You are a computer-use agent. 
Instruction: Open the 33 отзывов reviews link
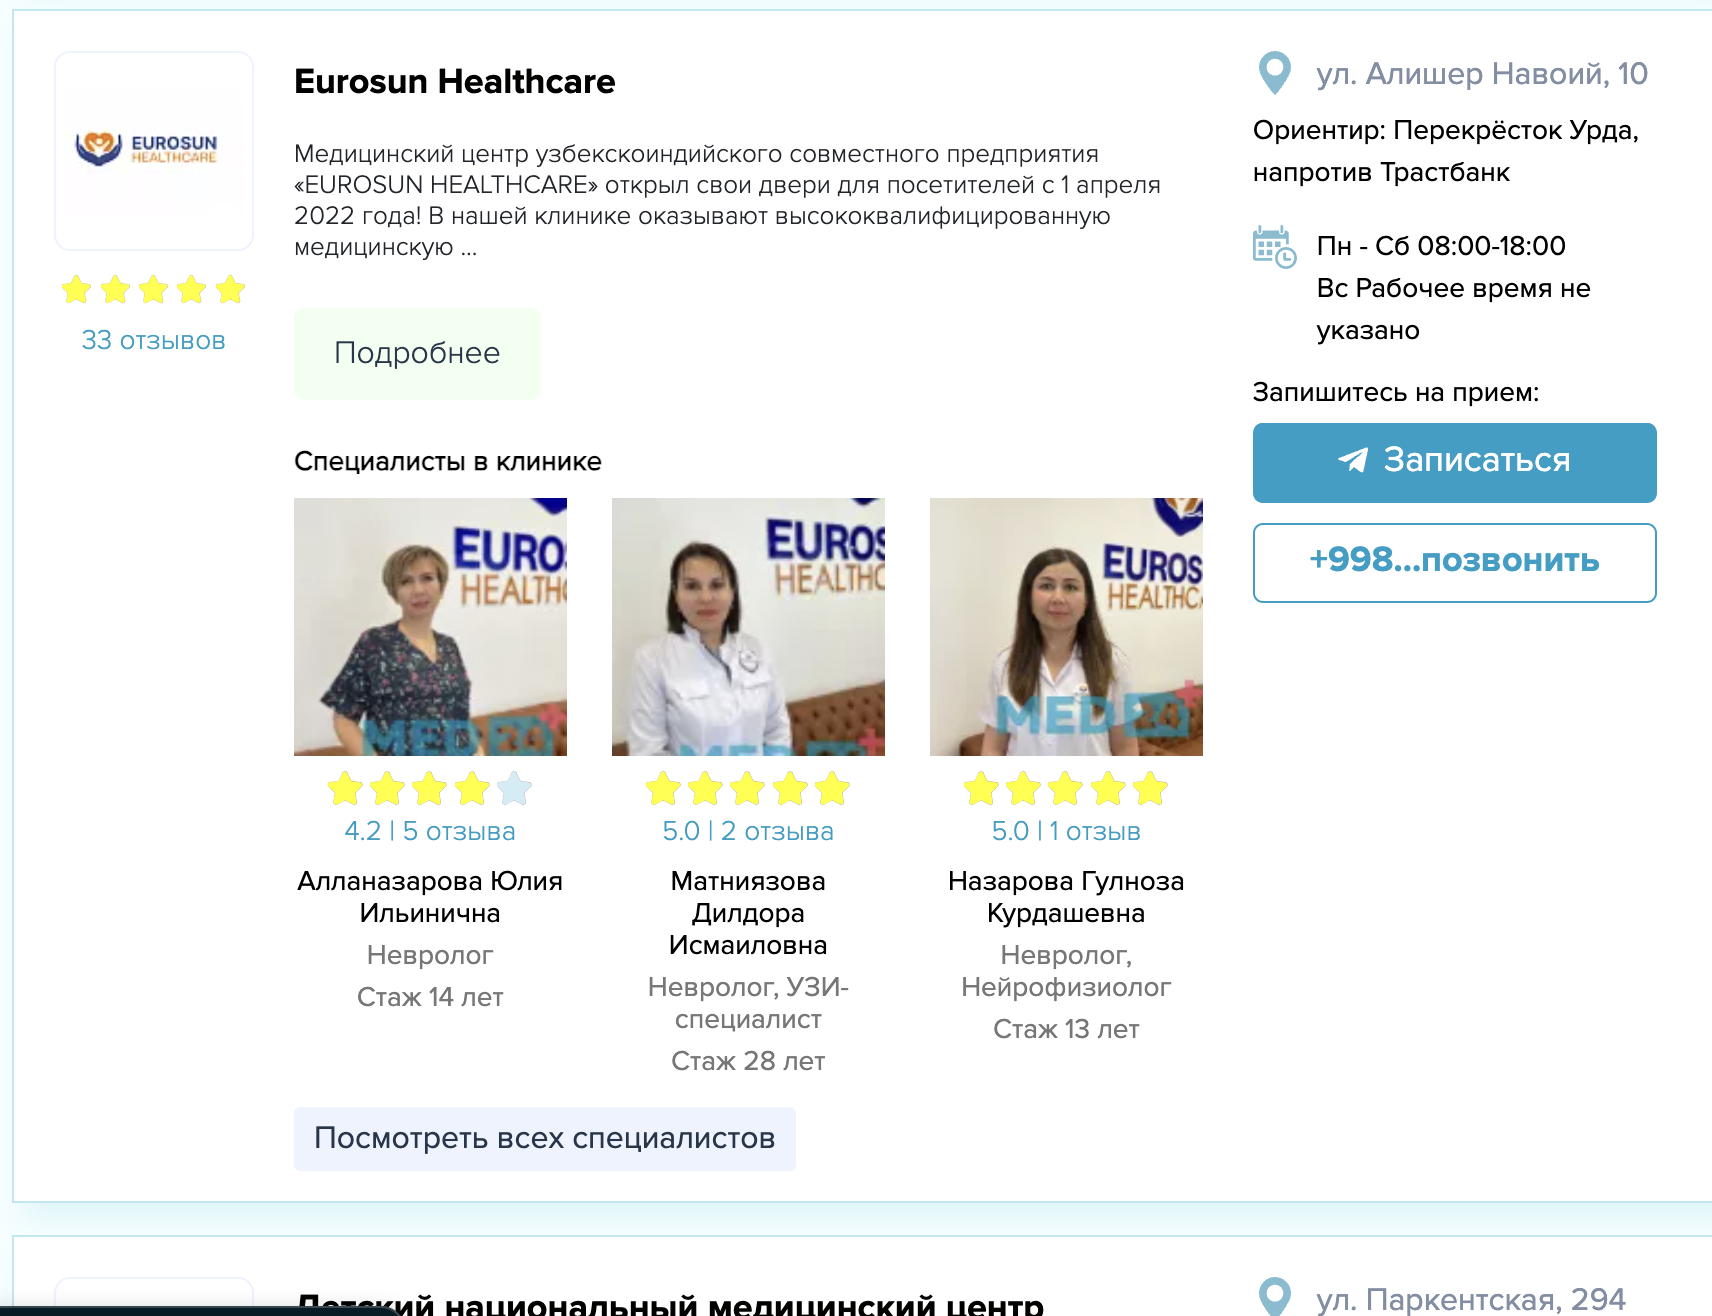(x=153, y=340)
